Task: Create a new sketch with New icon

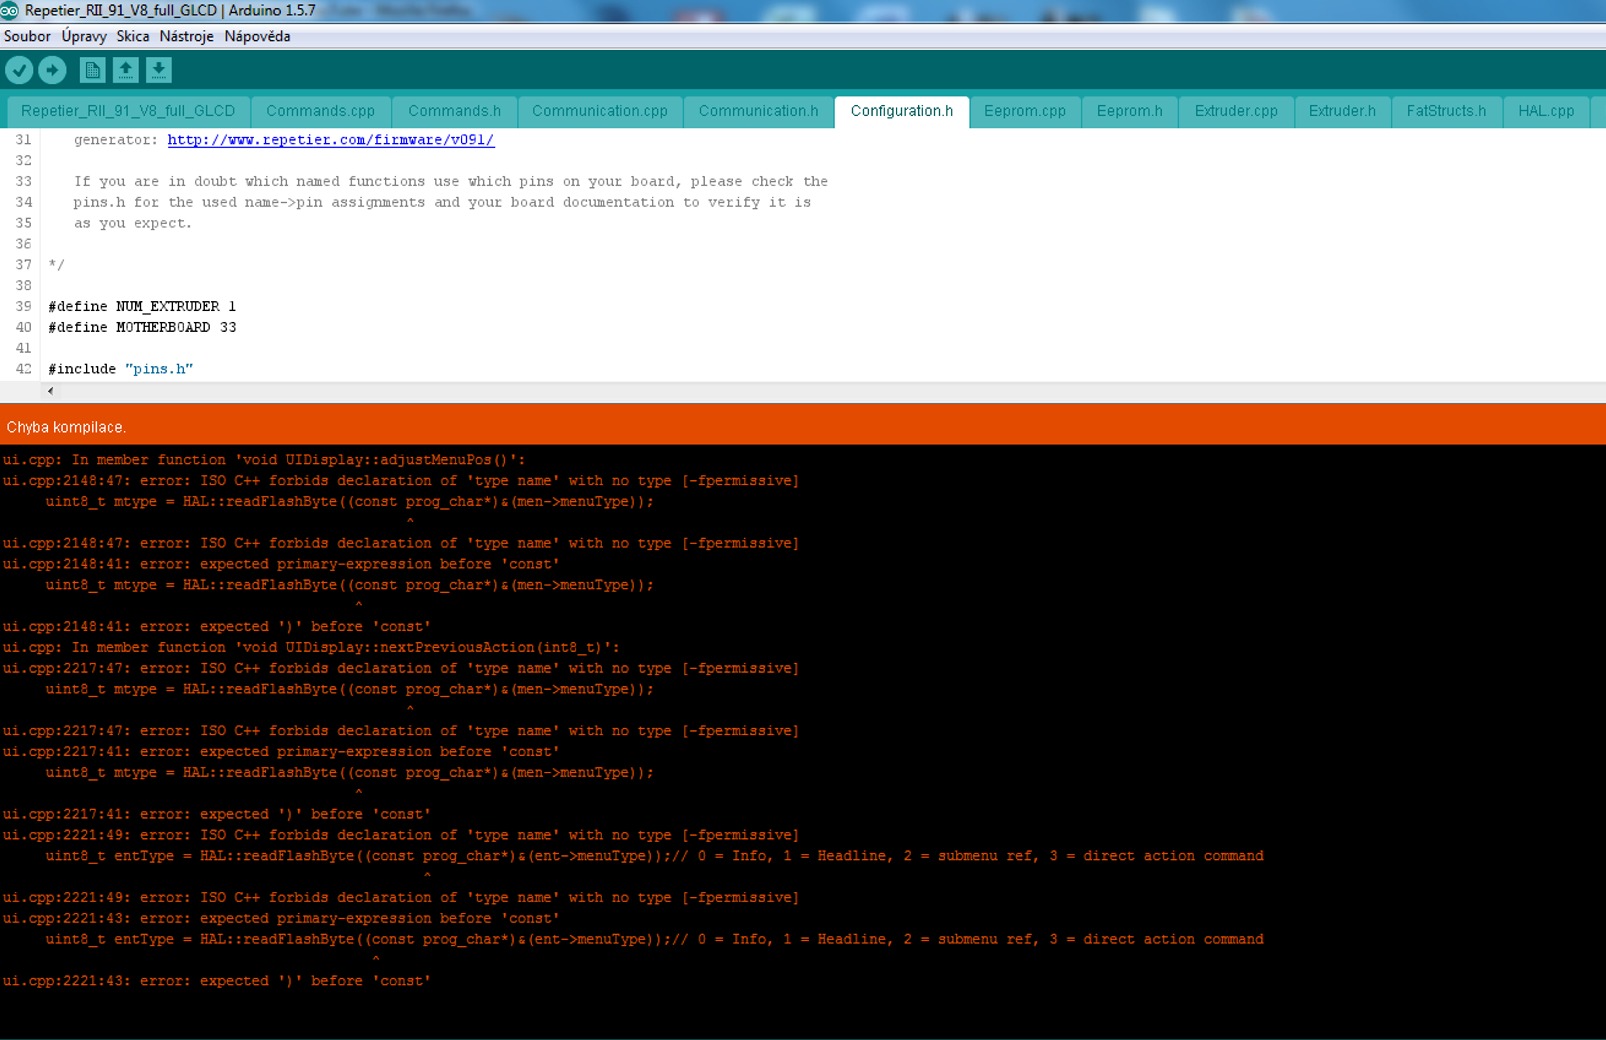Action: coord(92,70)
